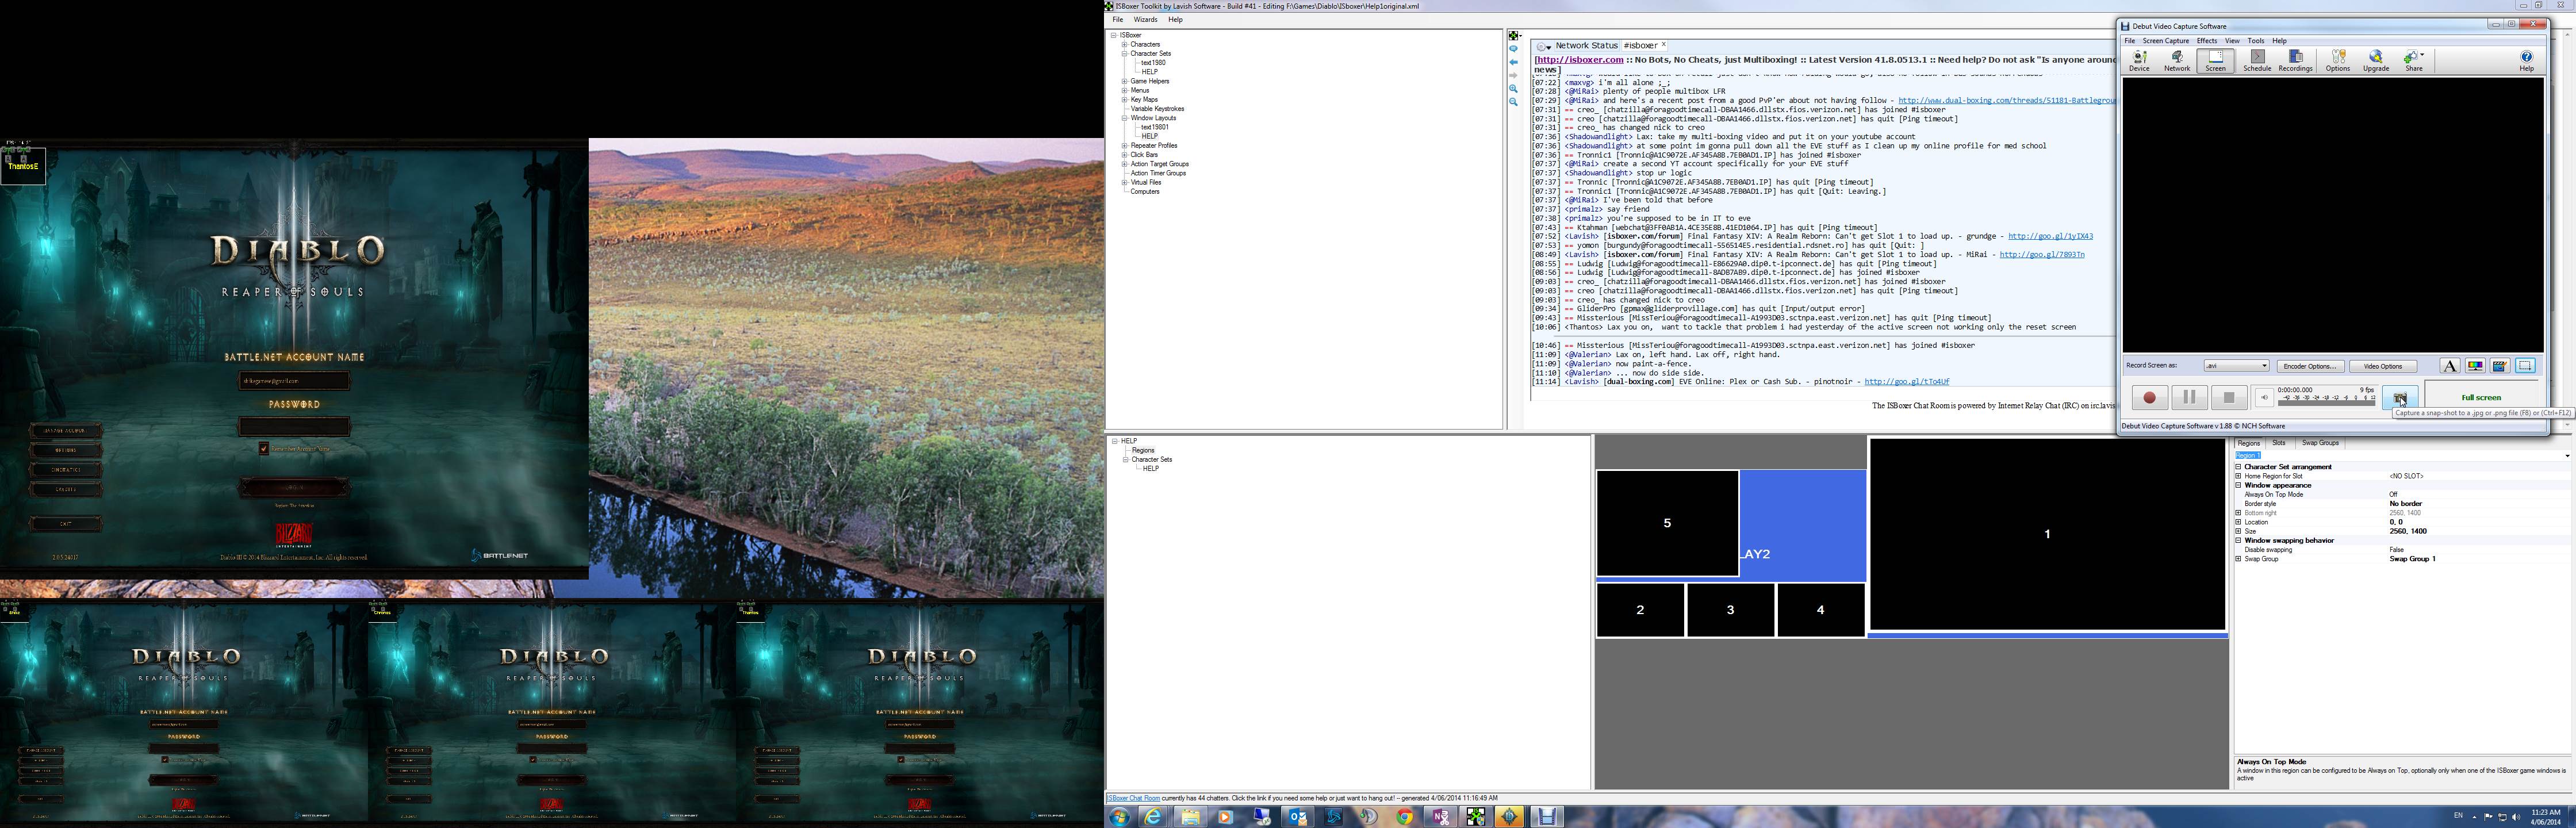Image resolution: width=2576 pixels, height=828 pixels.
Task: Click the chat bubble icon in chat sidebar
Action: (1513, 49)
